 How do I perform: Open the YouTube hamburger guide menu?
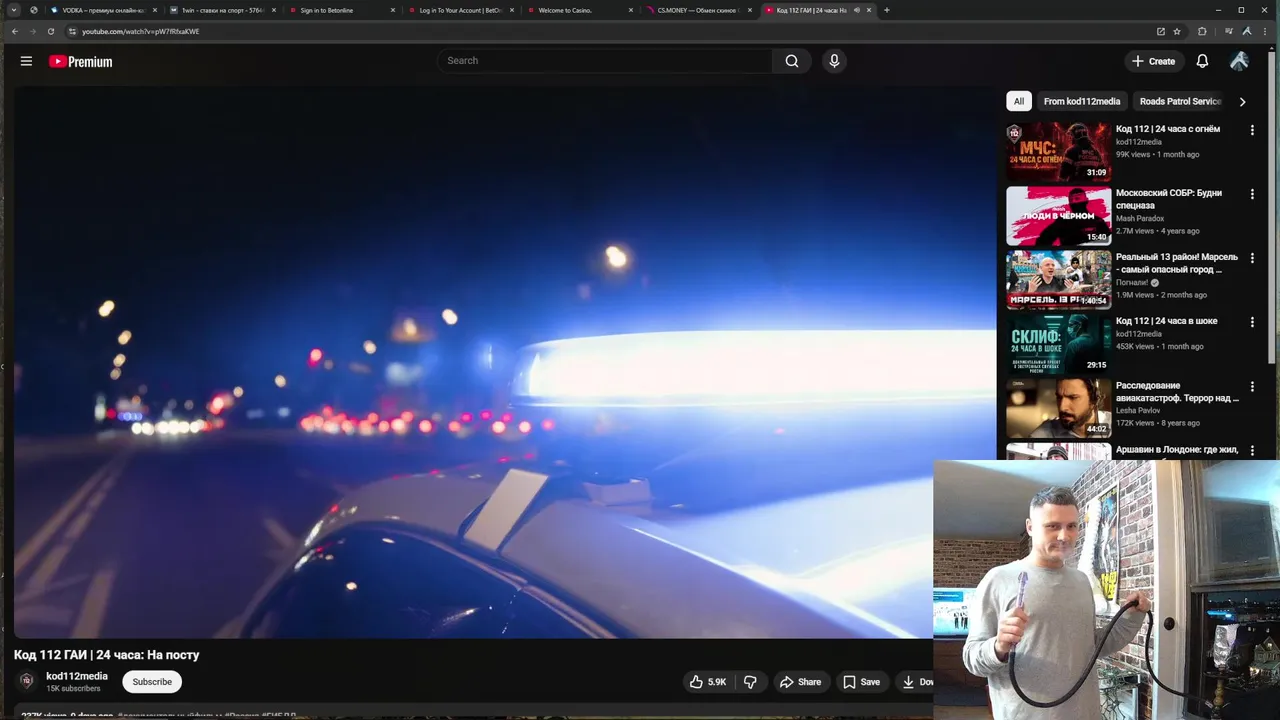pyautogui.click(x=26, y=61)
